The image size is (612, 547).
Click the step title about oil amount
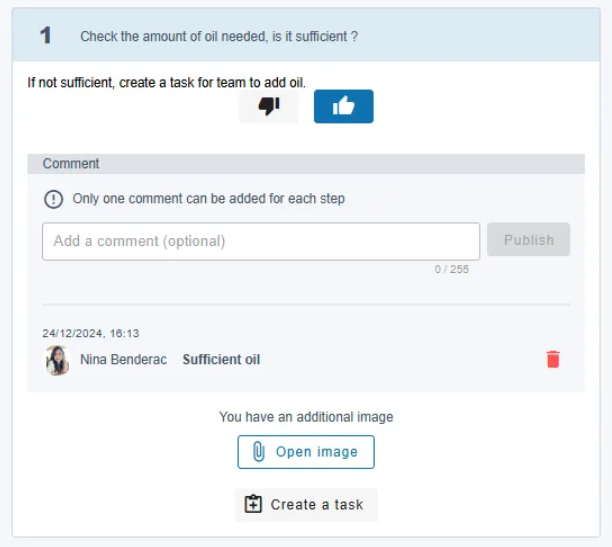click(x=219, y=36)
